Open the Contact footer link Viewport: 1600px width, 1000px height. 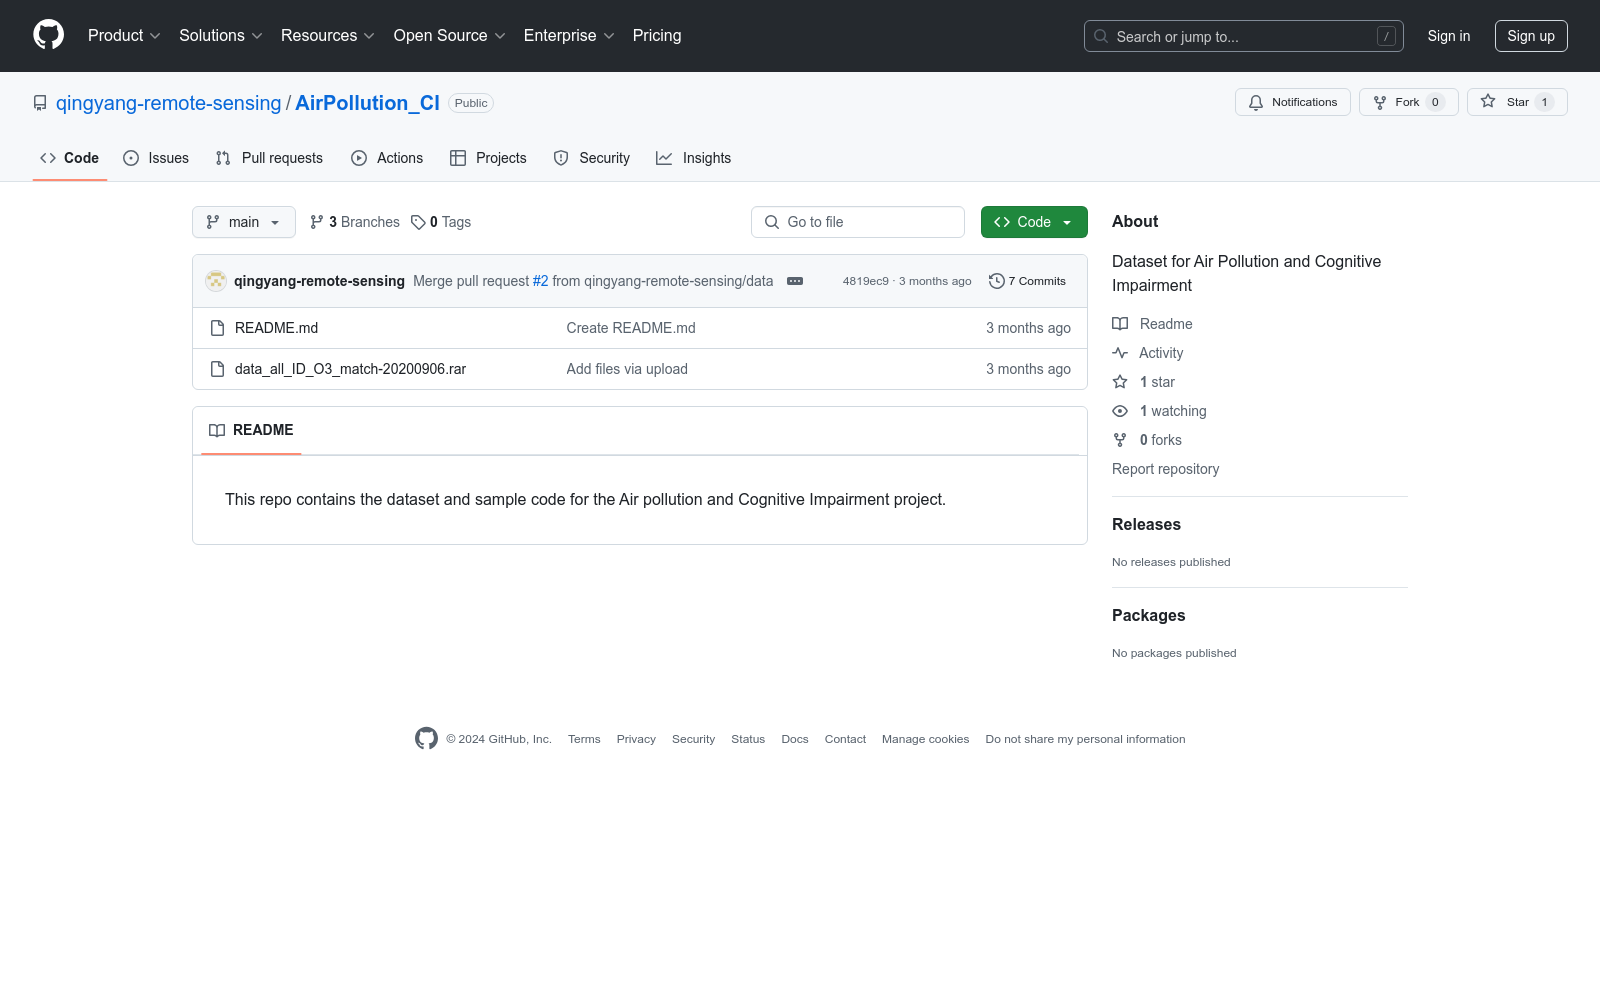pyautogui.click(x=845, y=739)
